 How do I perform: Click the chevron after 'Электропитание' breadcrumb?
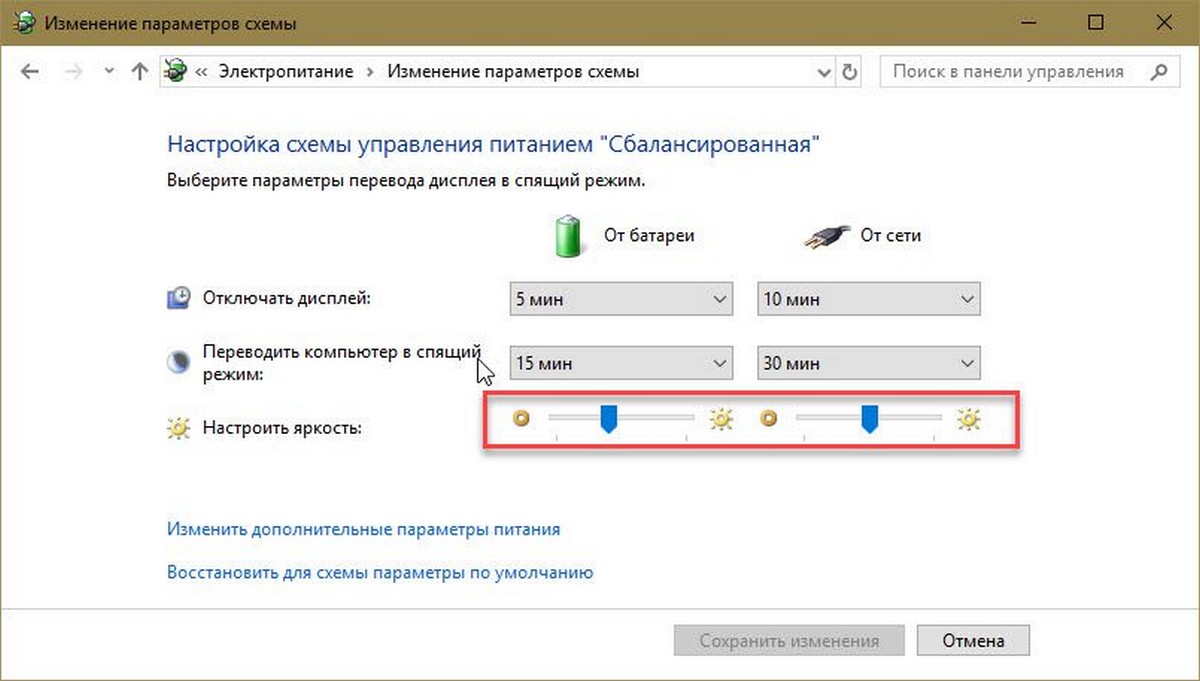(x=370, y=72)
